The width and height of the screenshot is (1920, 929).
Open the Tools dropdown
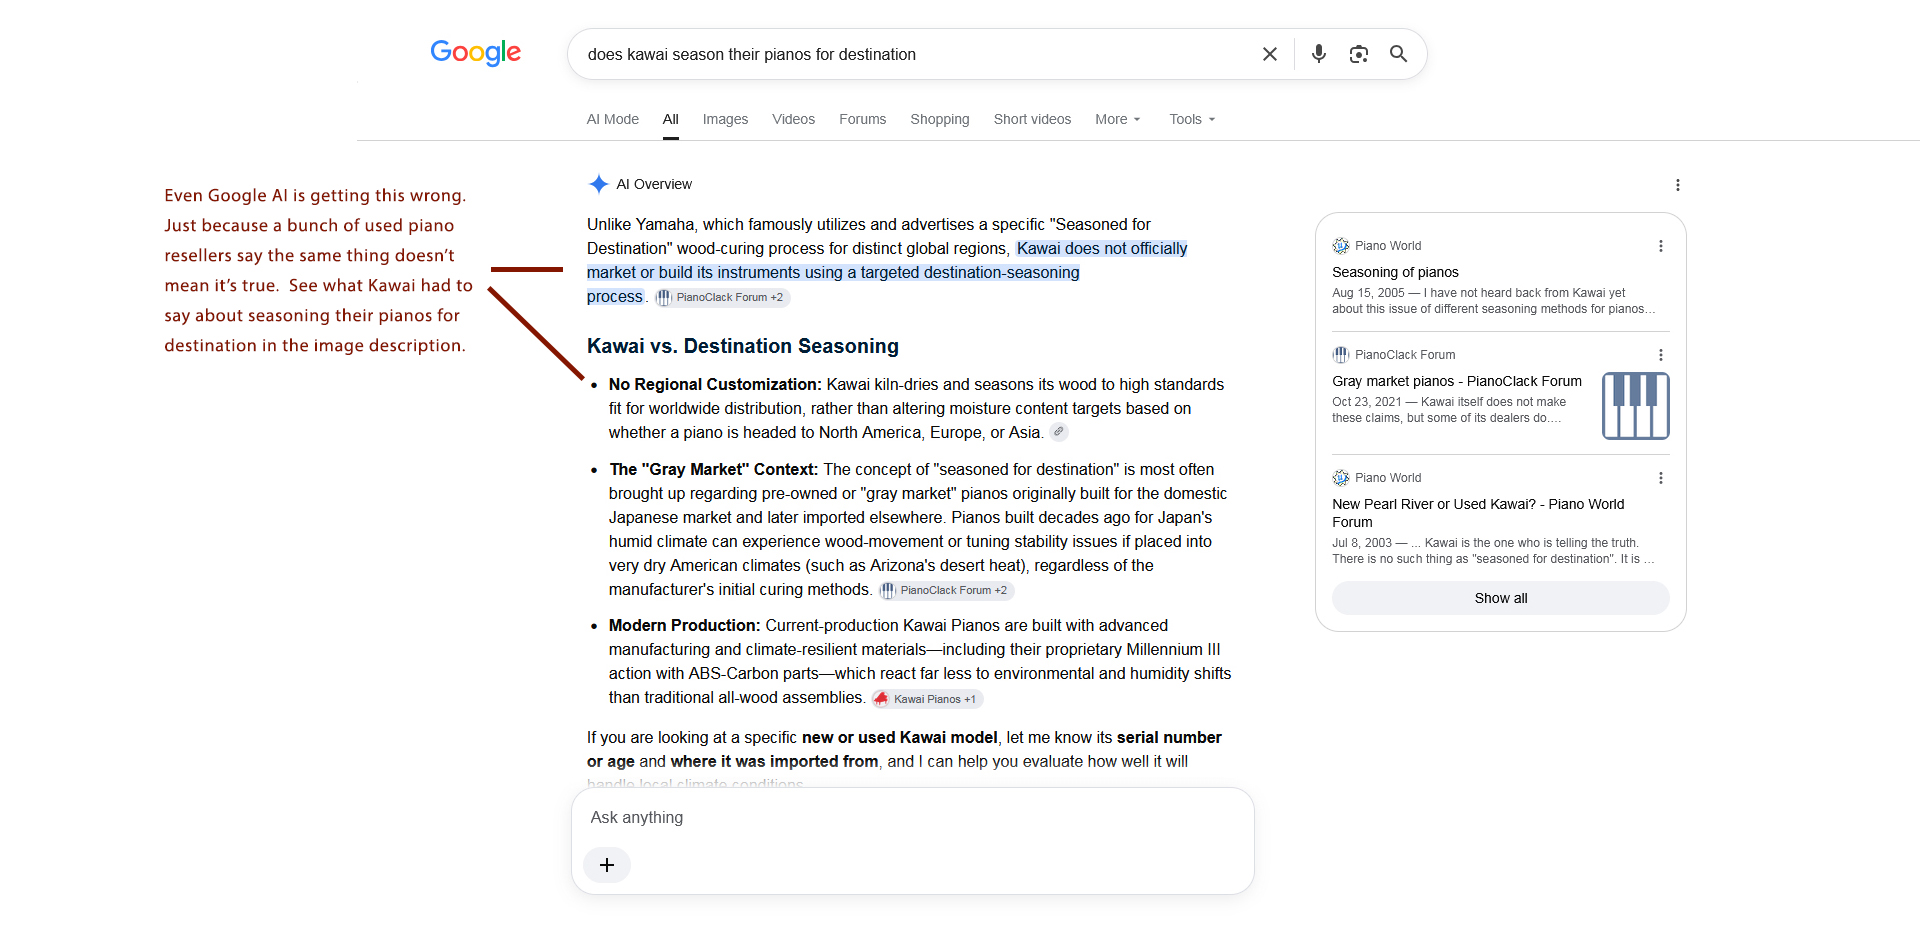coord(1192,119)
